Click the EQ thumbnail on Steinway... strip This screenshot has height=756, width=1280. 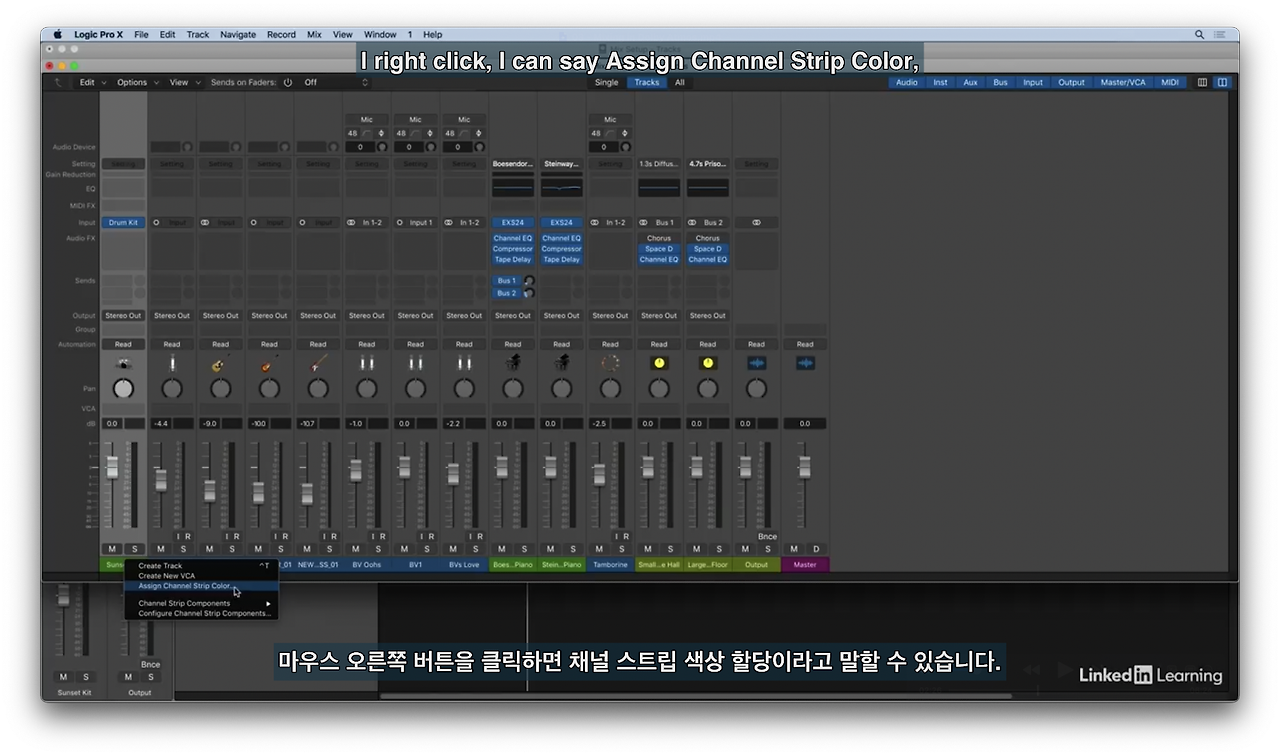tap(562, 187)
